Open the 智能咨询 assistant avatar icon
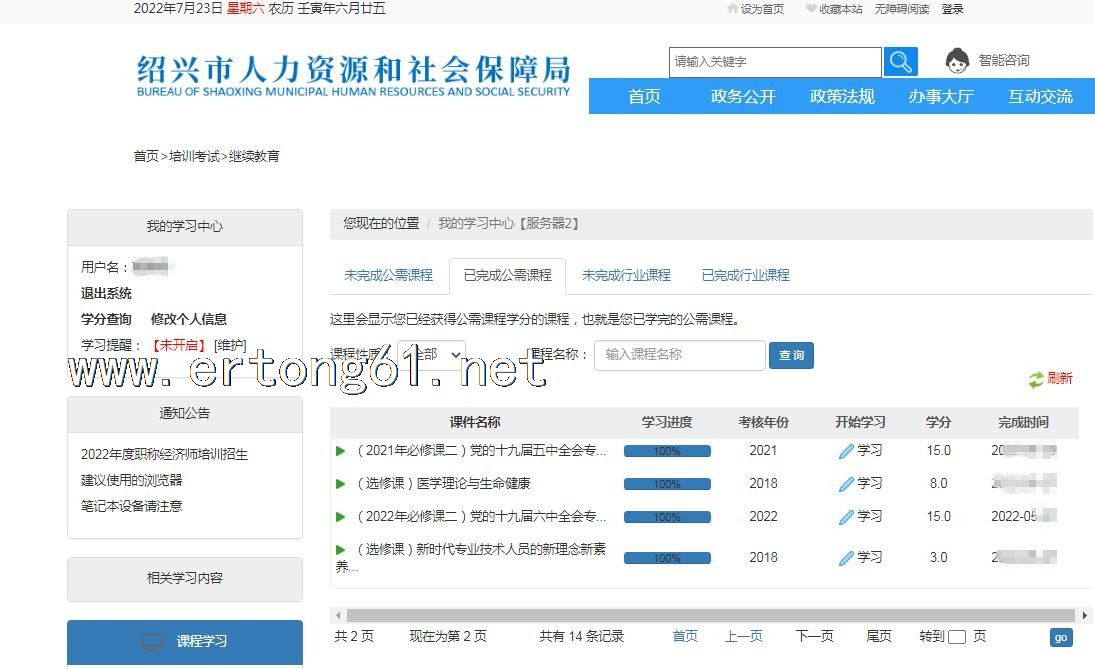The height and width of the screenshot is (669, 1095). click(x=957, y=61)
